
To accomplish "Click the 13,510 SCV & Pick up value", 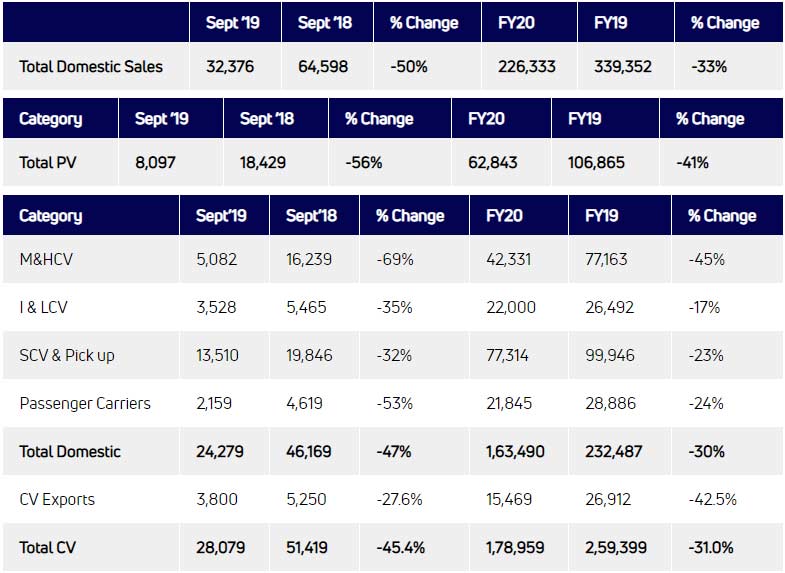I will pyautogui.click(x=221, y=355).
